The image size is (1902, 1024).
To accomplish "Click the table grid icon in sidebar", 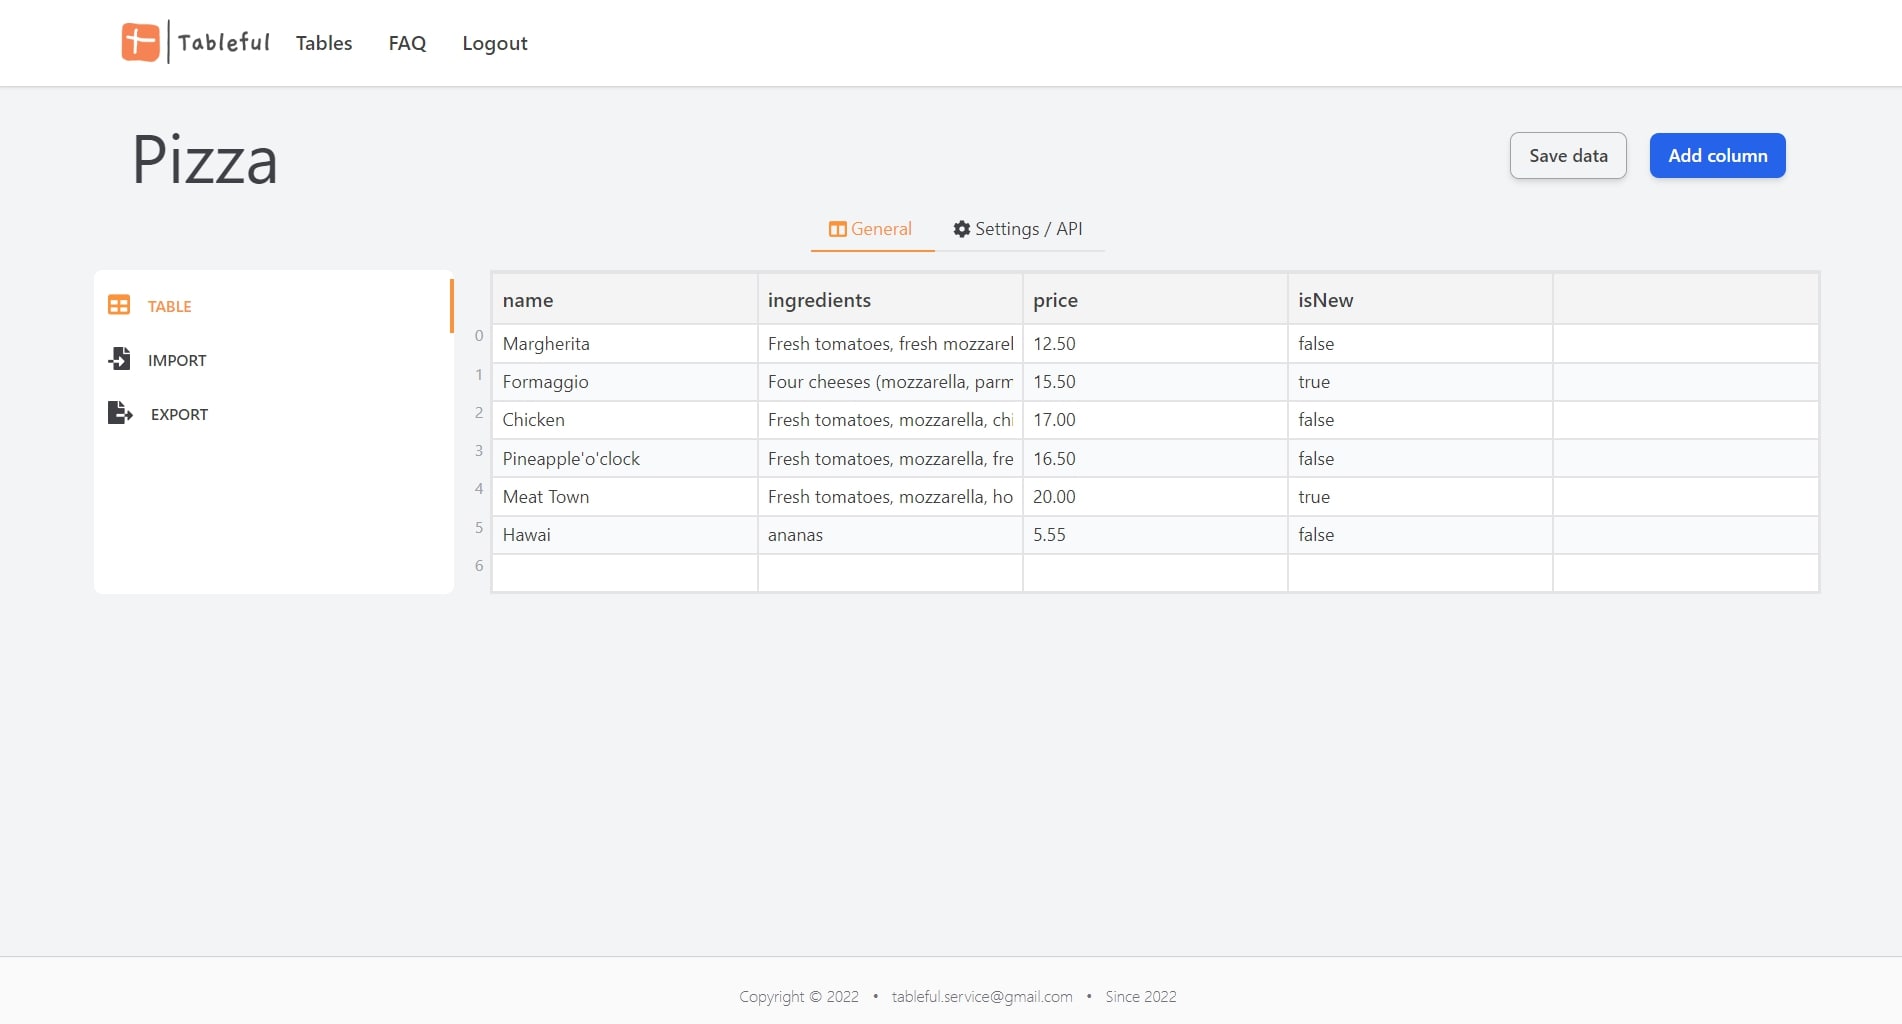I will click(119, 305).
